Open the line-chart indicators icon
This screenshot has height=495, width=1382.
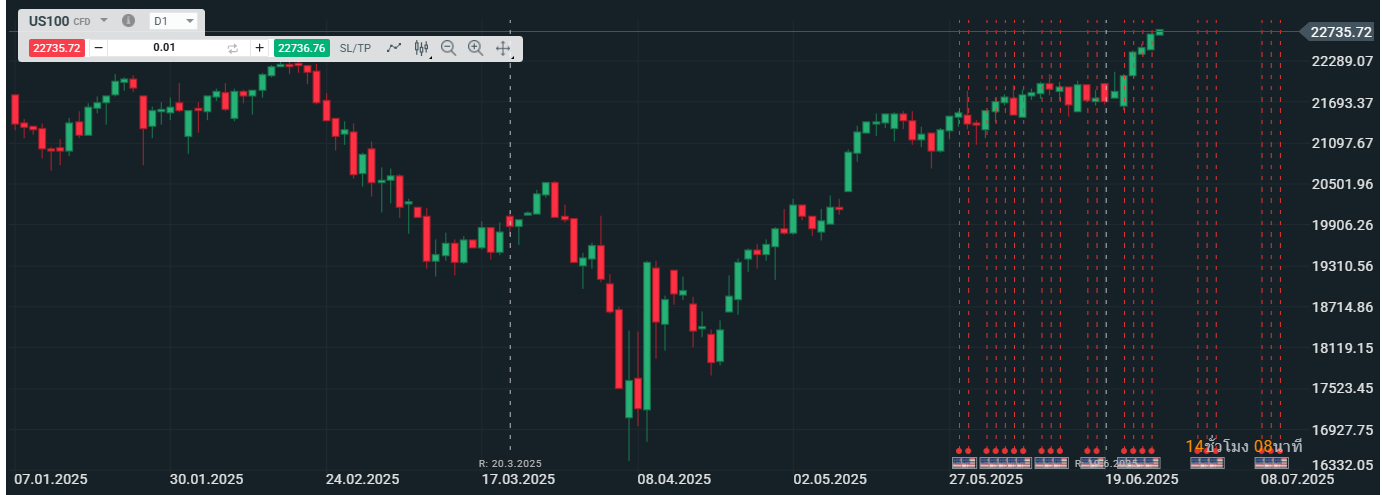coord(394,48)
